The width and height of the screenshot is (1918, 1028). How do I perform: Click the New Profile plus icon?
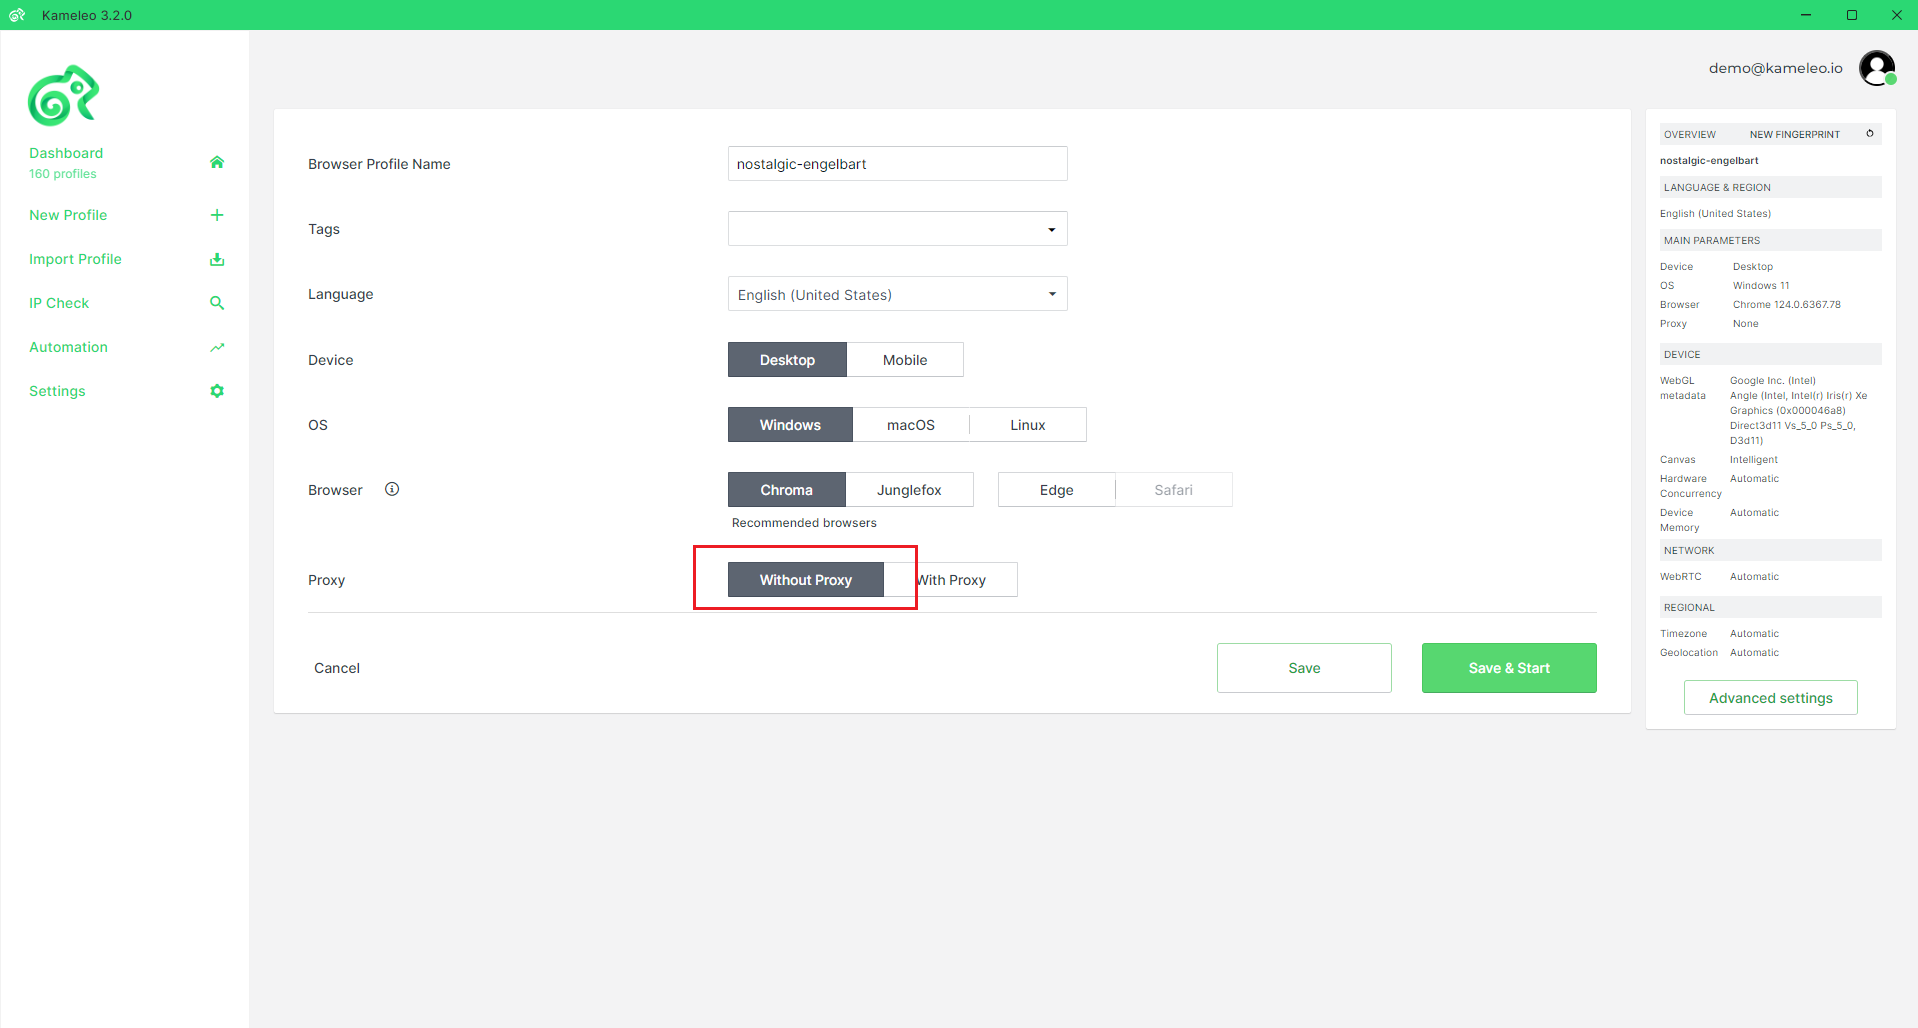217,215
